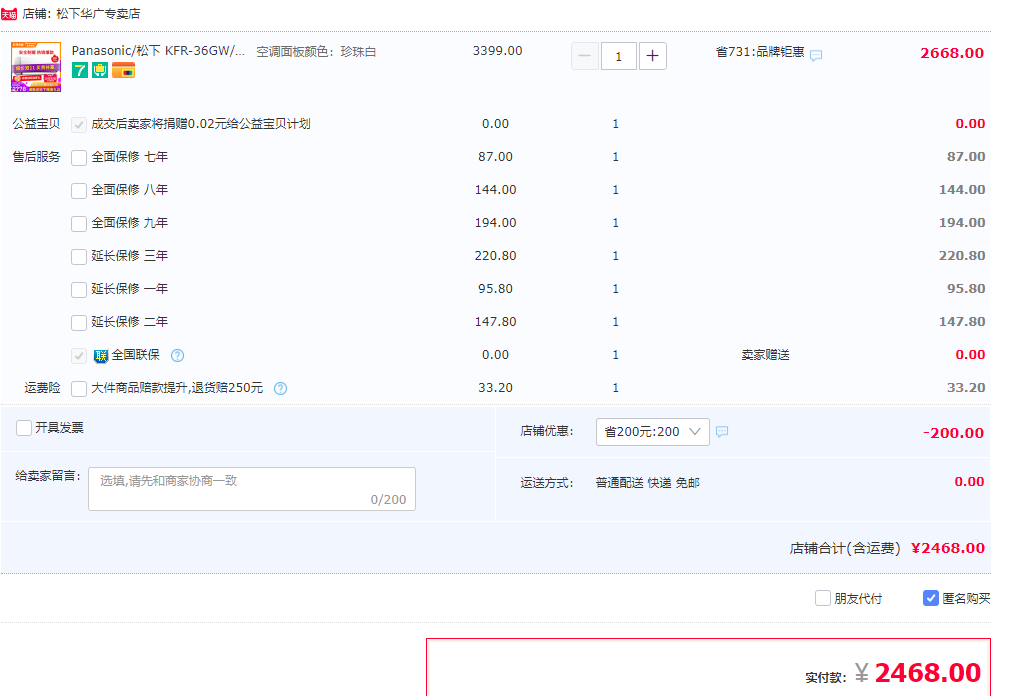This screenshot has height=696, width=1018.
Task: Click the original price 3399.00
Action: coord(497,51)
